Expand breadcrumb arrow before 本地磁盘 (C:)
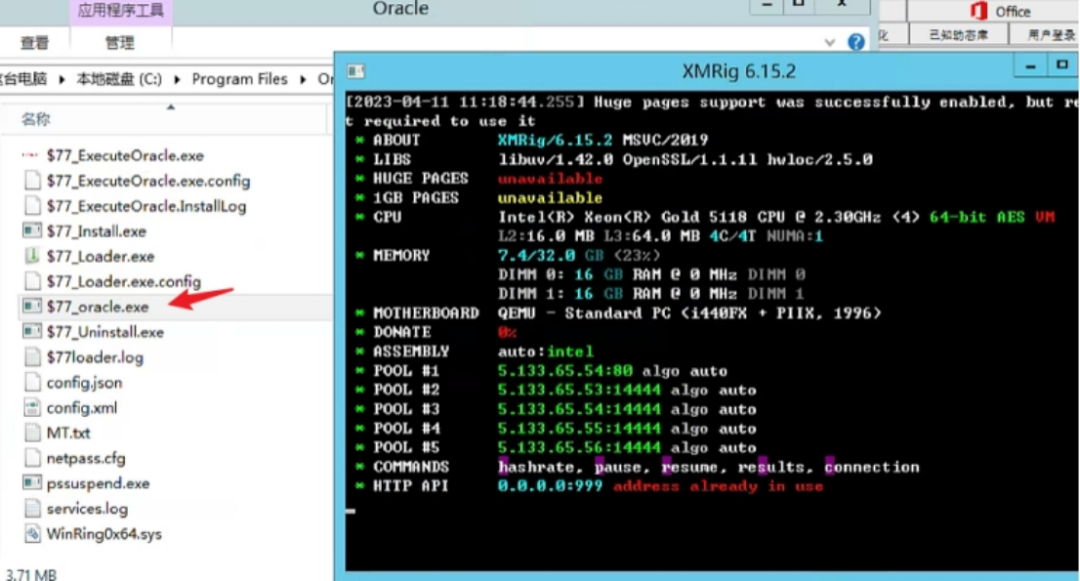The height and width of the screenshot is (581, 1080). pyautogui.click(x=61, y=80)
